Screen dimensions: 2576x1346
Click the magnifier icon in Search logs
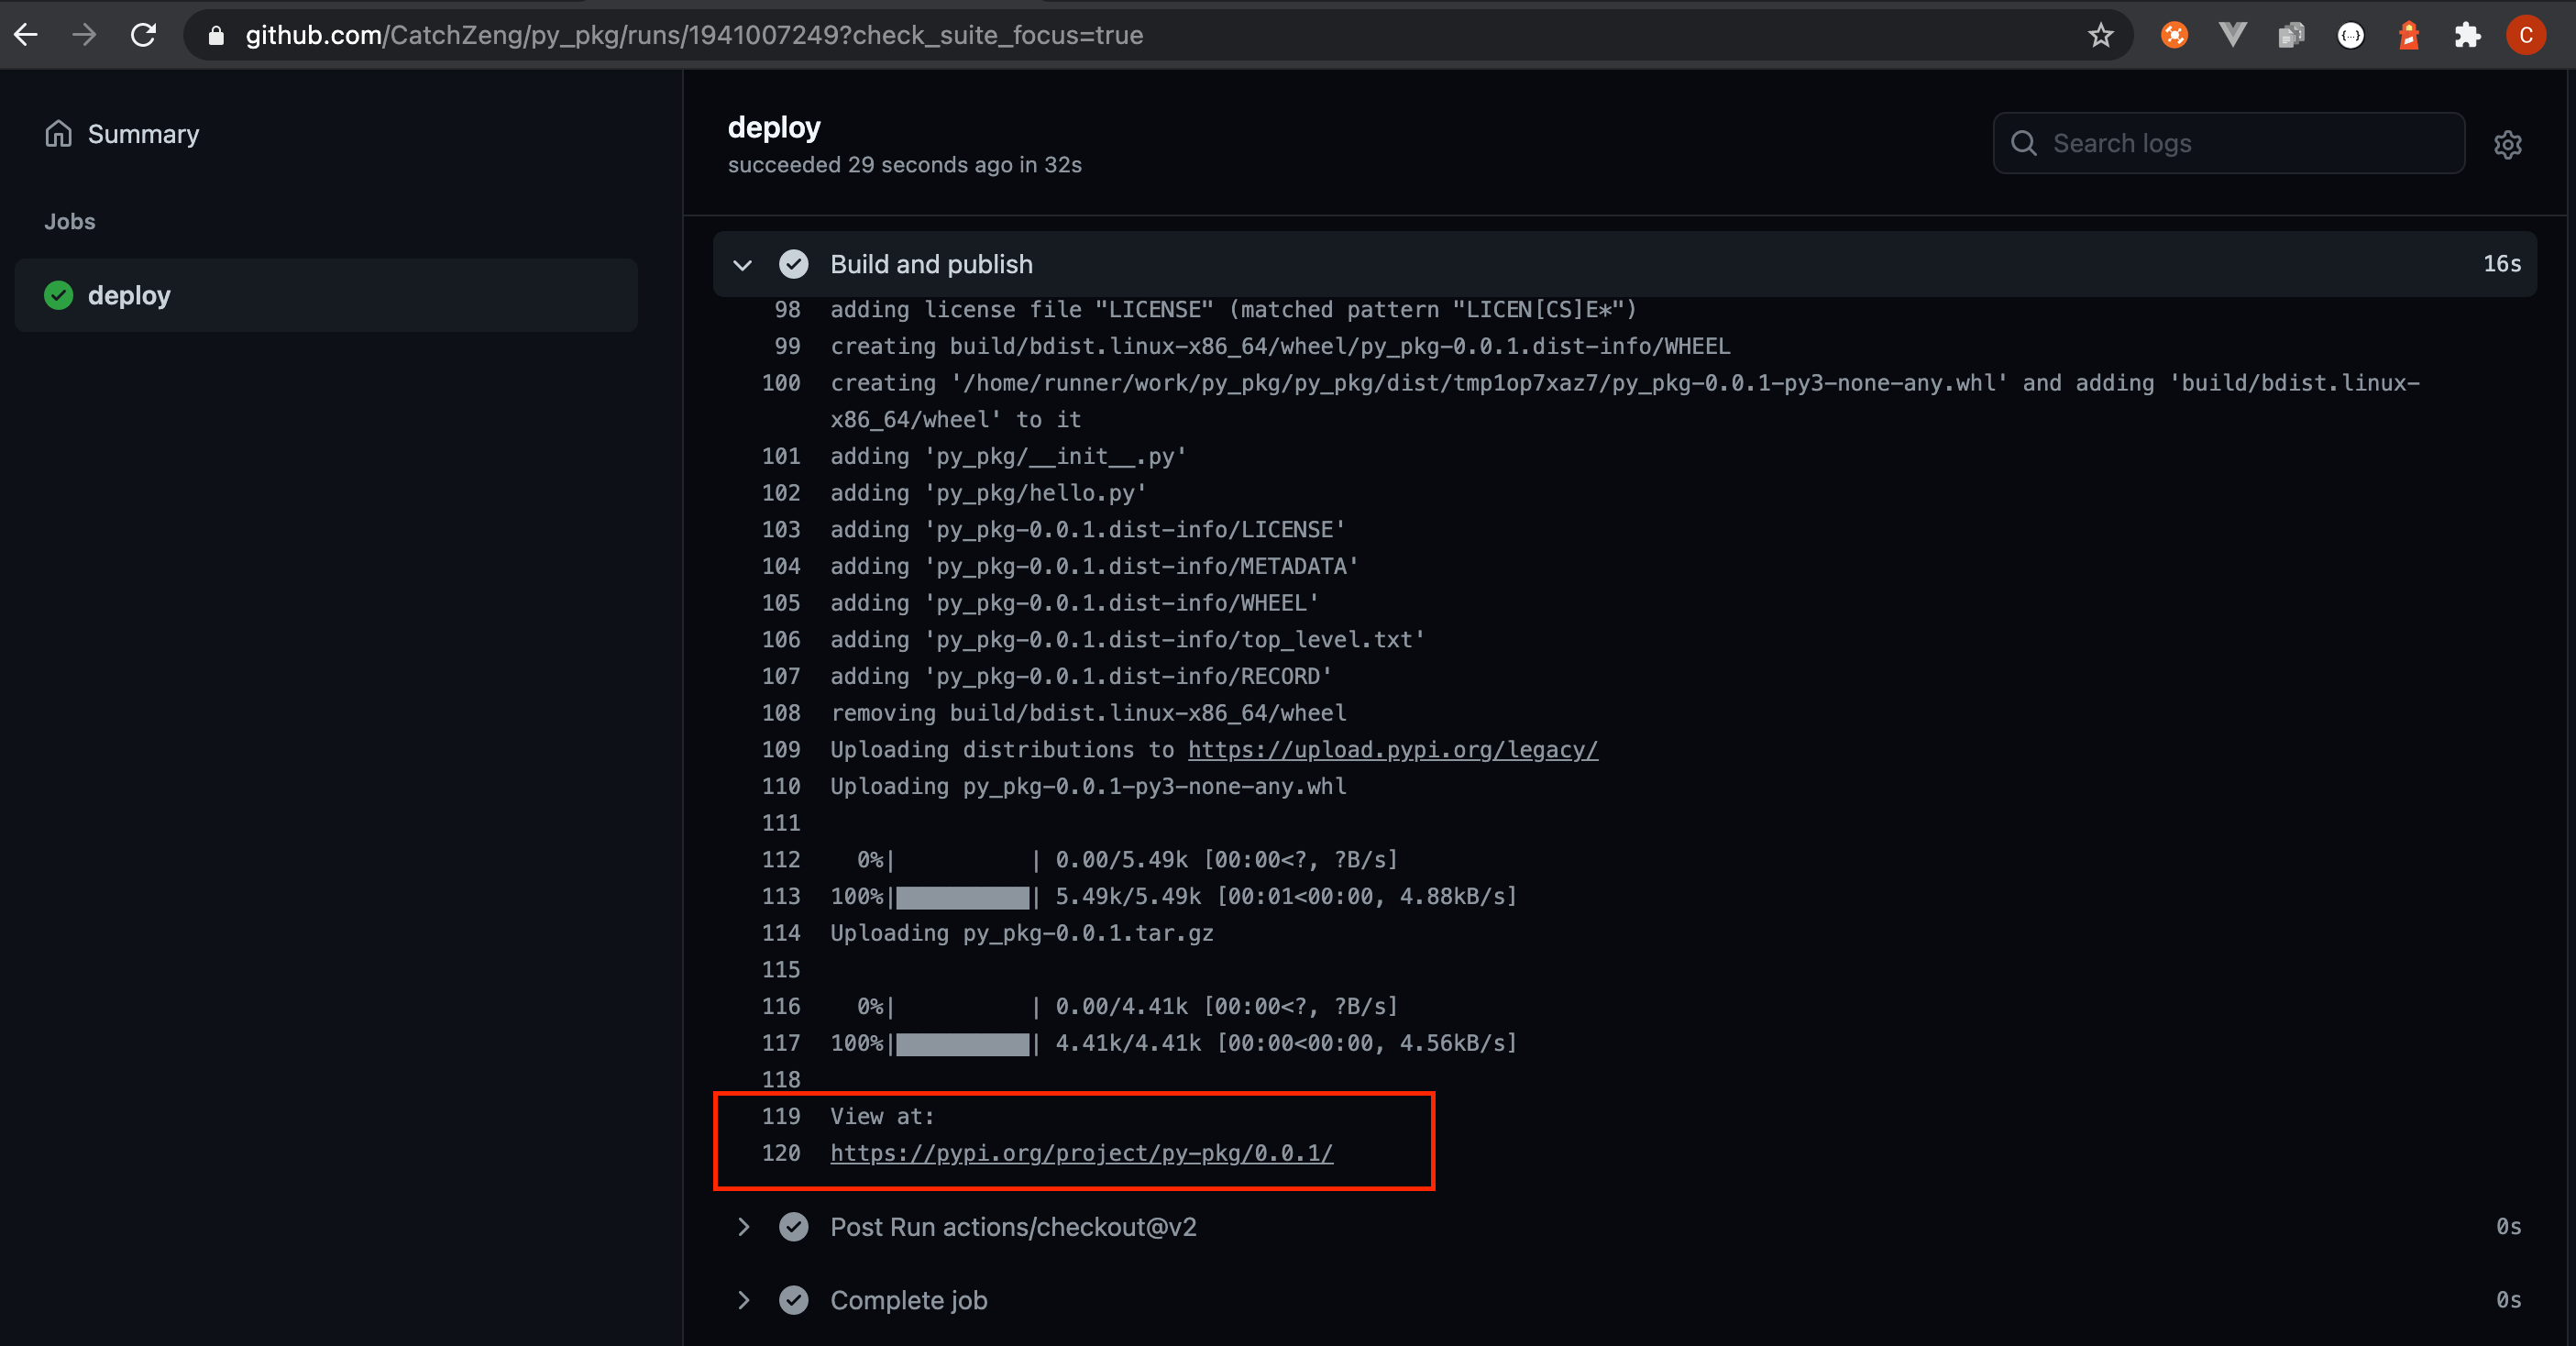[2024, 143]
